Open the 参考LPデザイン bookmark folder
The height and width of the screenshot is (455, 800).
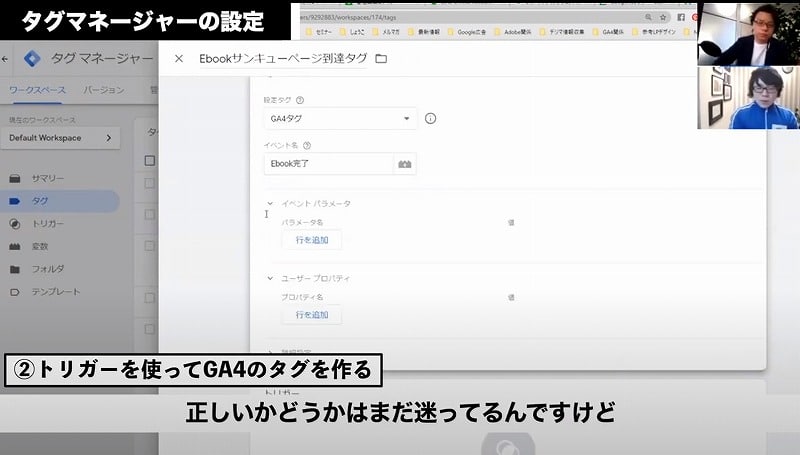[x=654, y=32]
